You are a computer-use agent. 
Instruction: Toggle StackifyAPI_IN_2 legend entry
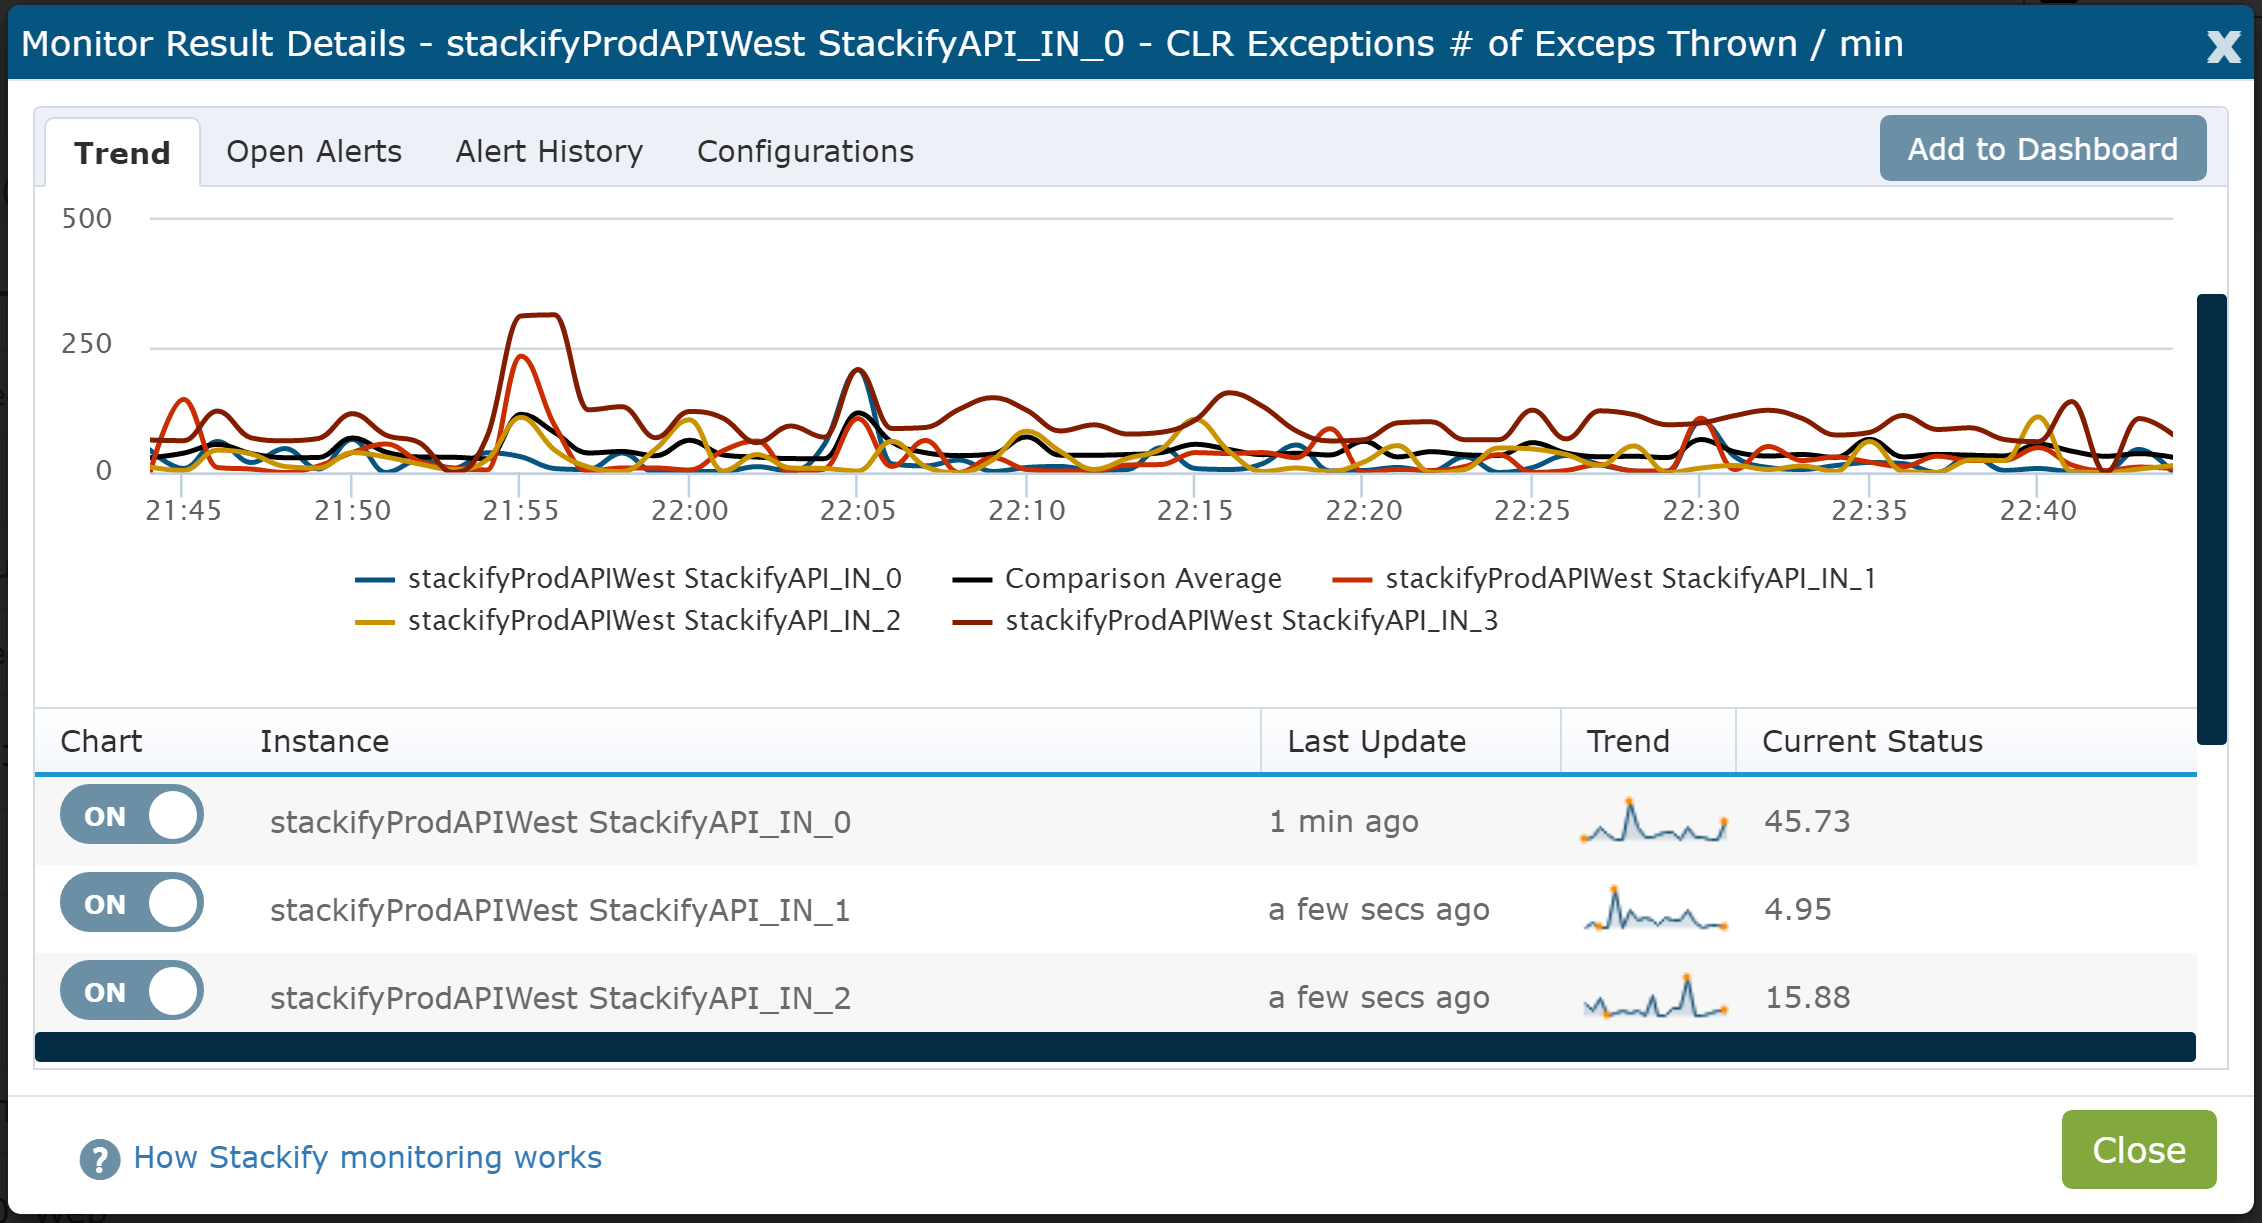(628, 620)
